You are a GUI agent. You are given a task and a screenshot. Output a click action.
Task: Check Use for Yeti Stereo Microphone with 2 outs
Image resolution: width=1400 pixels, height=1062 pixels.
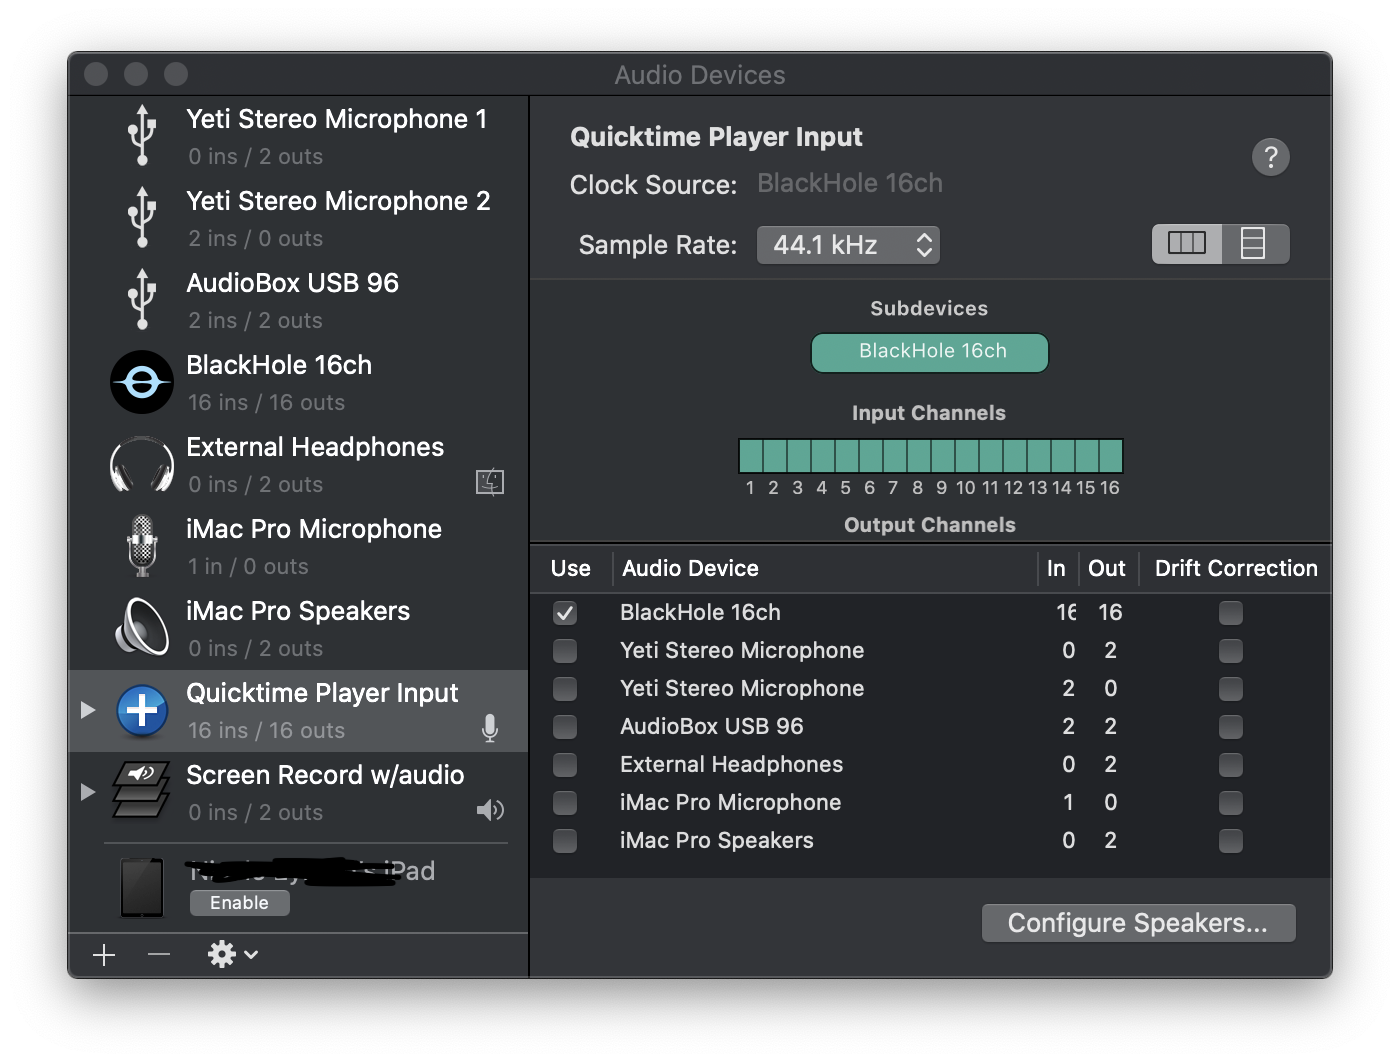[x=565, y=651]
